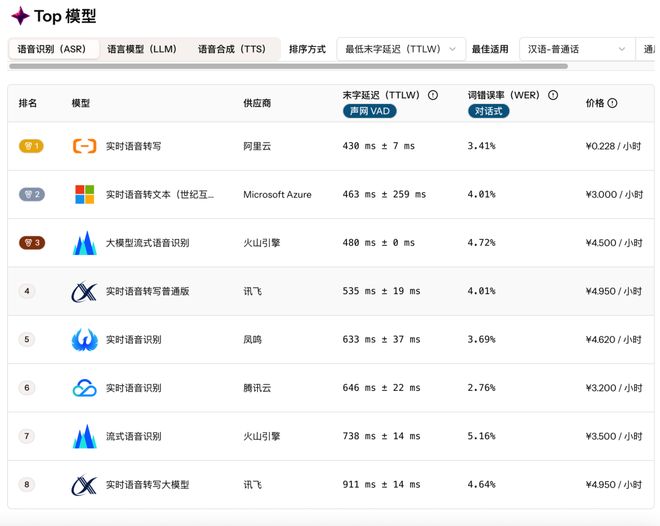Click price ¥0.228 / 小时
Screen dimensions: 660x526
pos(613,146)
